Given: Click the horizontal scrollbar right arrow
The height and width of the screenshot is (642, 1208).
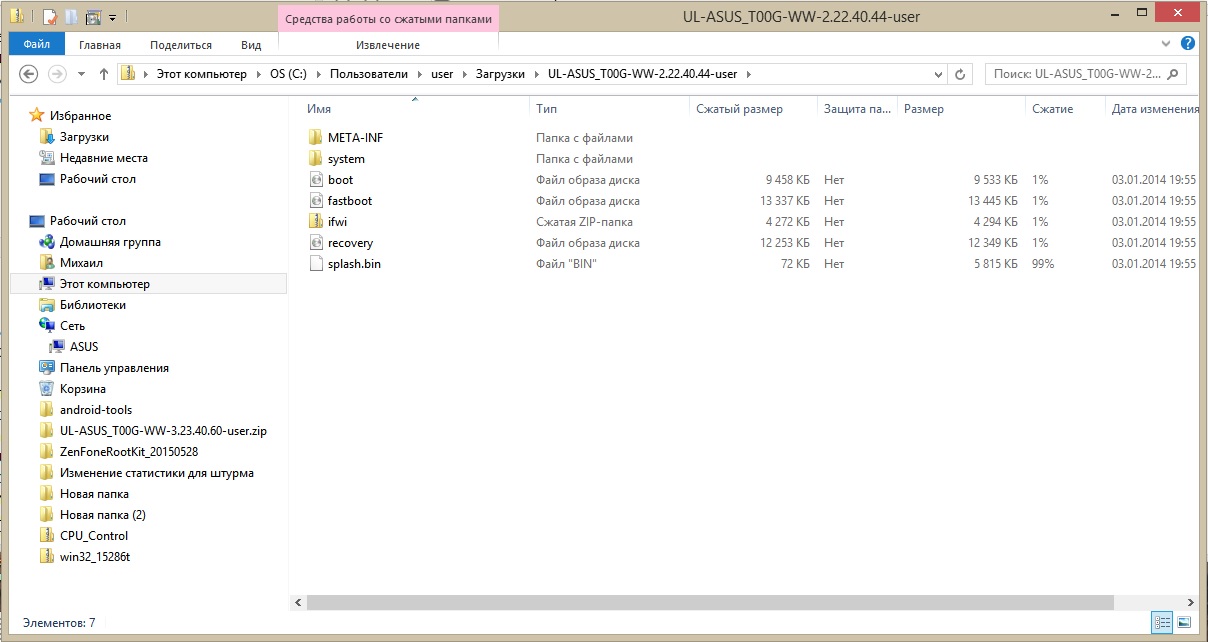Looking at the screenshot, I should point(1190,603).
